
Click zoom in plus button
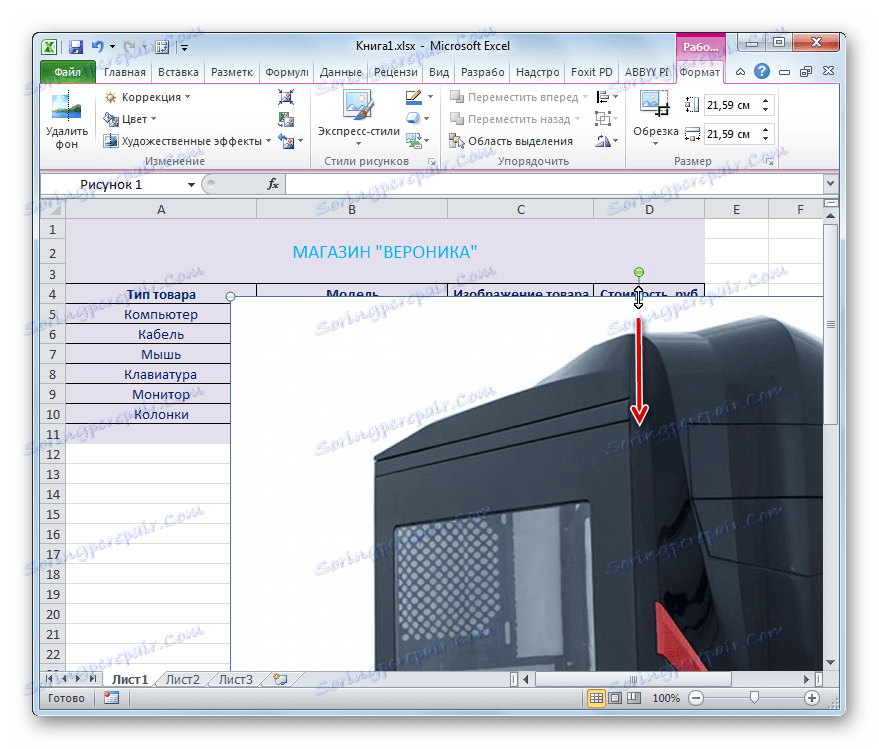click(x=812, y=698)
